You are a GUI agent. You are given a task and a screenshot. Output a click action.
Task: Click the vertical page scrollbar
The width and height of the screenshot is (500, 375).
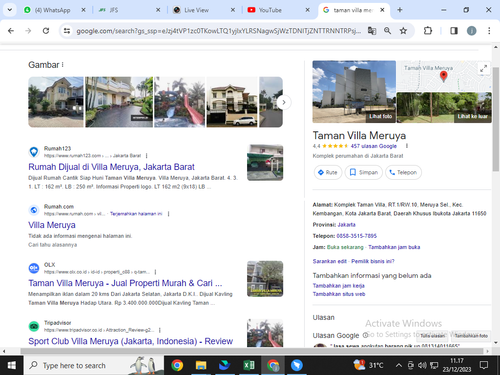click(496, 119)
